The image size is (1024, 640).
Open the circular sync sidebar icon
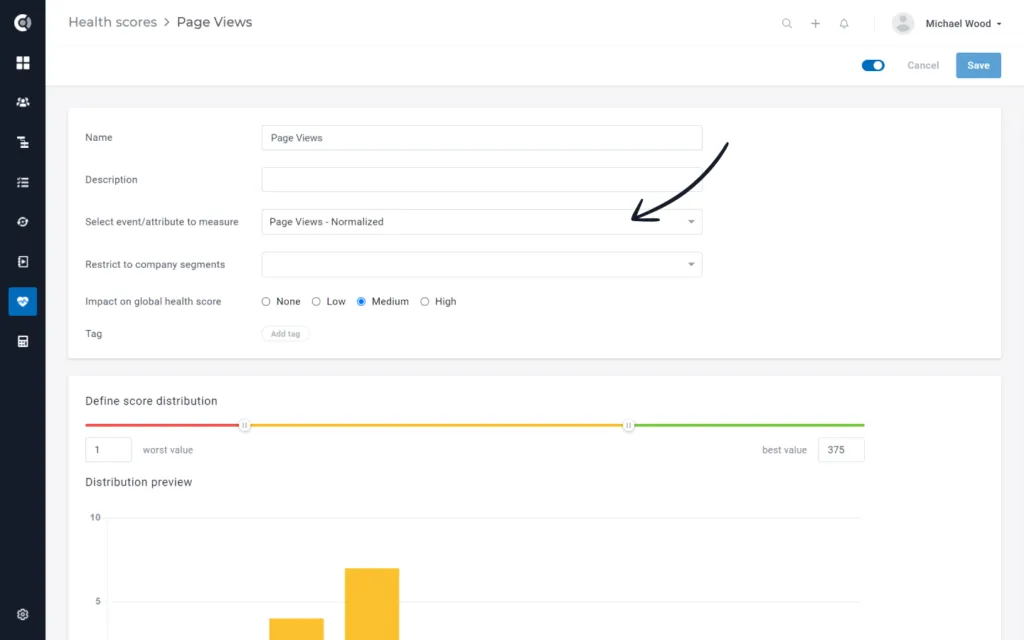(x=23, y=222)
